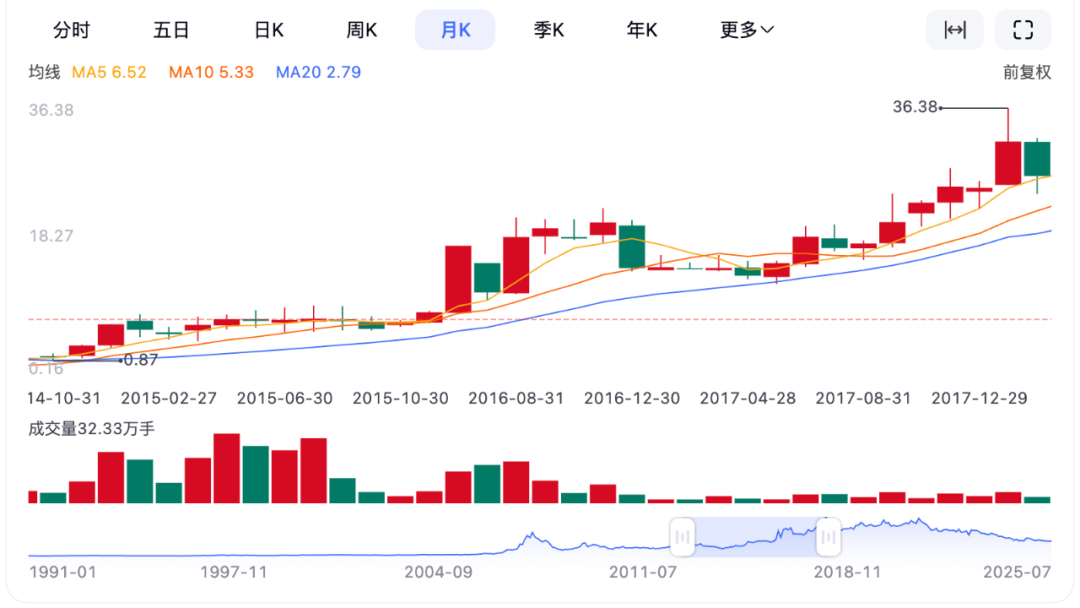This screenshot has height=608, width=1080.
Task: Click the 36.38 peak price marker
Action: point(915,107)
